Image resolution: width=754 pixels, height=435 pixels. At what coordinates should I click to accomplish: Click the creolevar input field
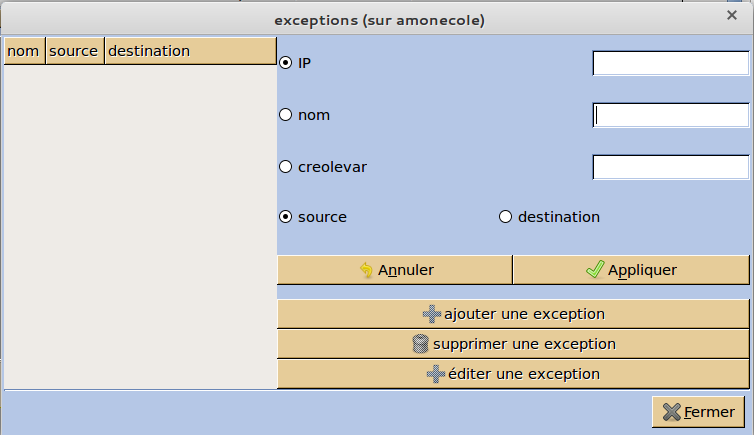click(x=671, y=167)
